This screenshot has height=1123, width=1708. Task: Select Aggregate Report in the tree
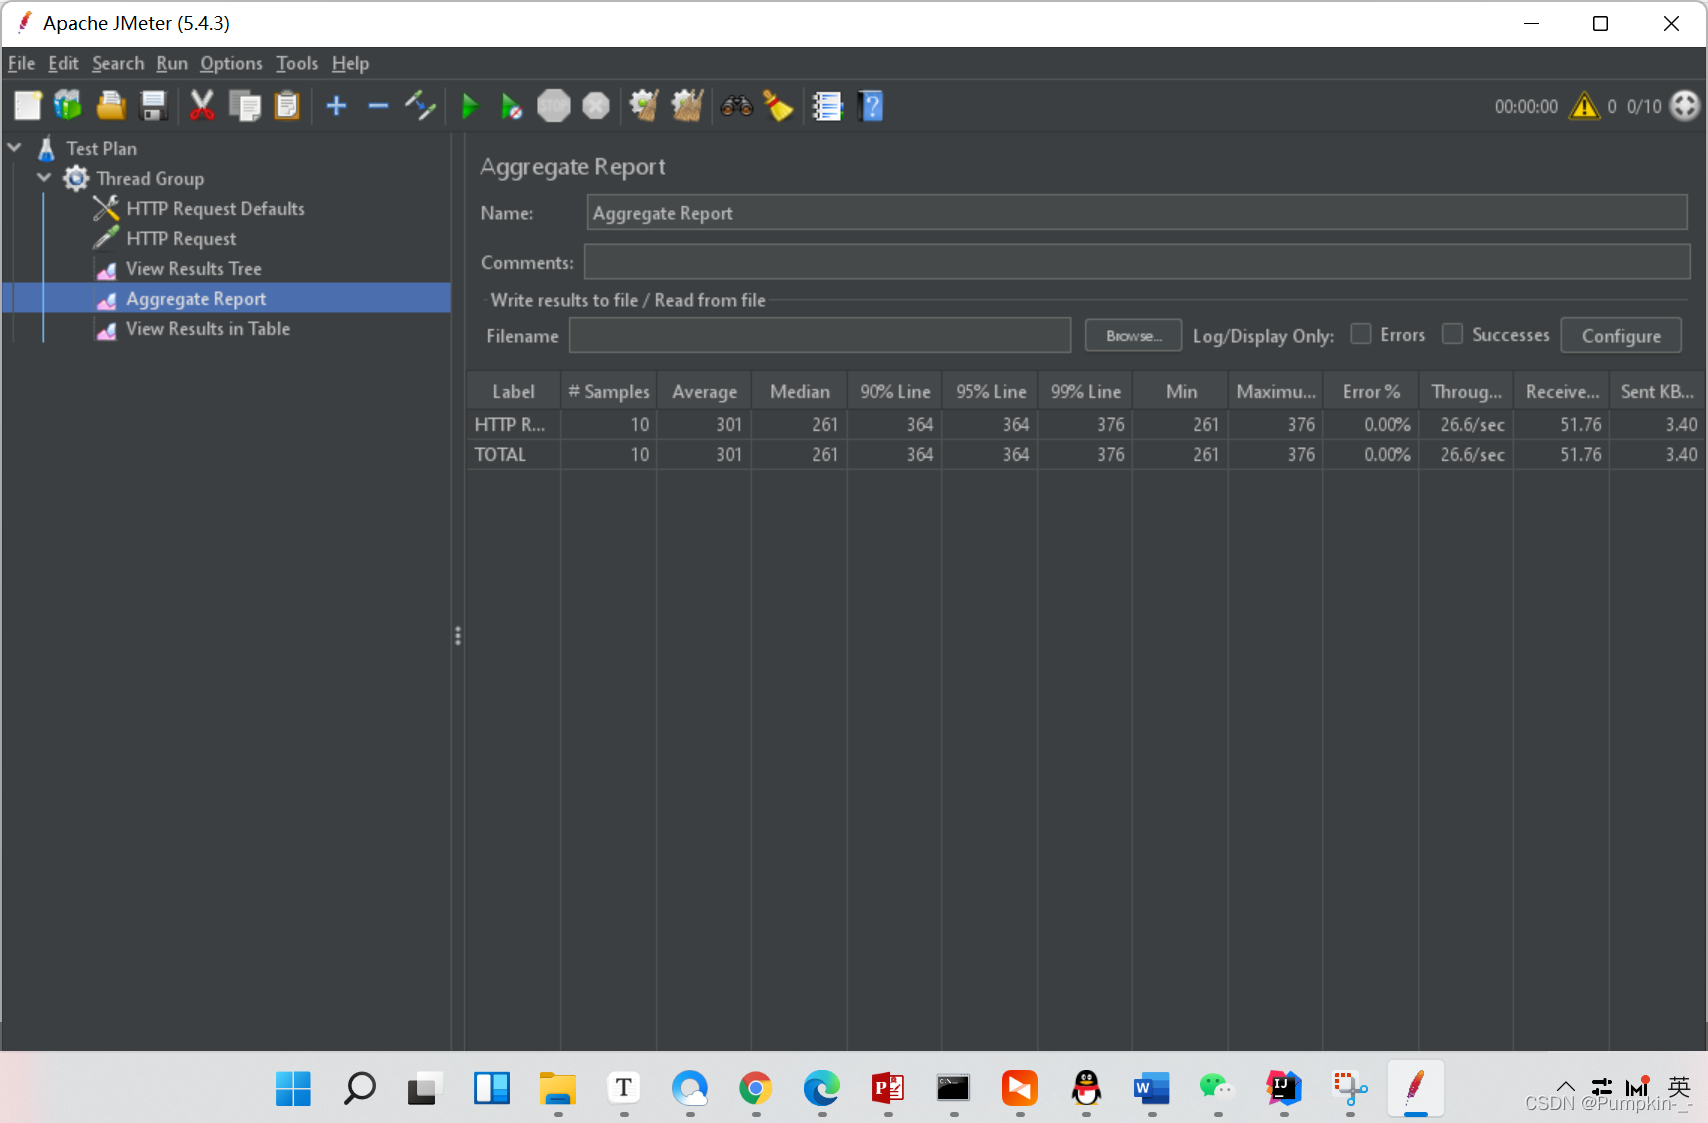[196, 298]
